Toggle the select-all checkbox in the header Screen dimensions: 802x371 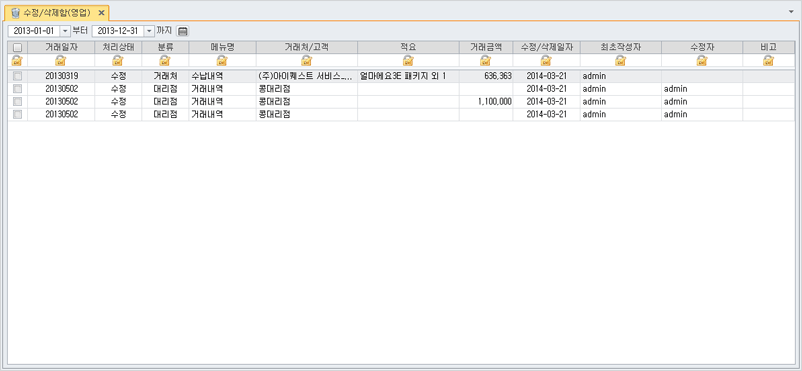click(x=17, y=48)
